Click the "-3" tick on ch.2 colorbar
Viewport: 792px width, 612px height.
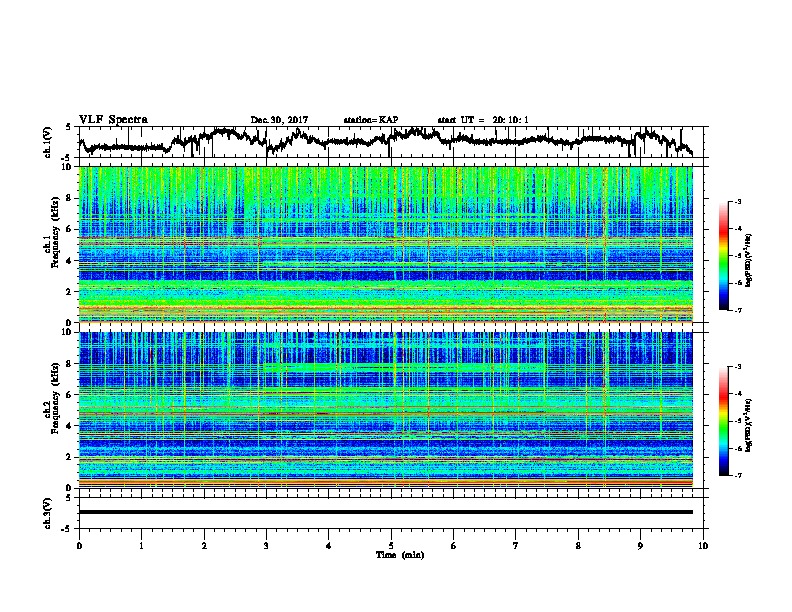(x=738, y=367)
